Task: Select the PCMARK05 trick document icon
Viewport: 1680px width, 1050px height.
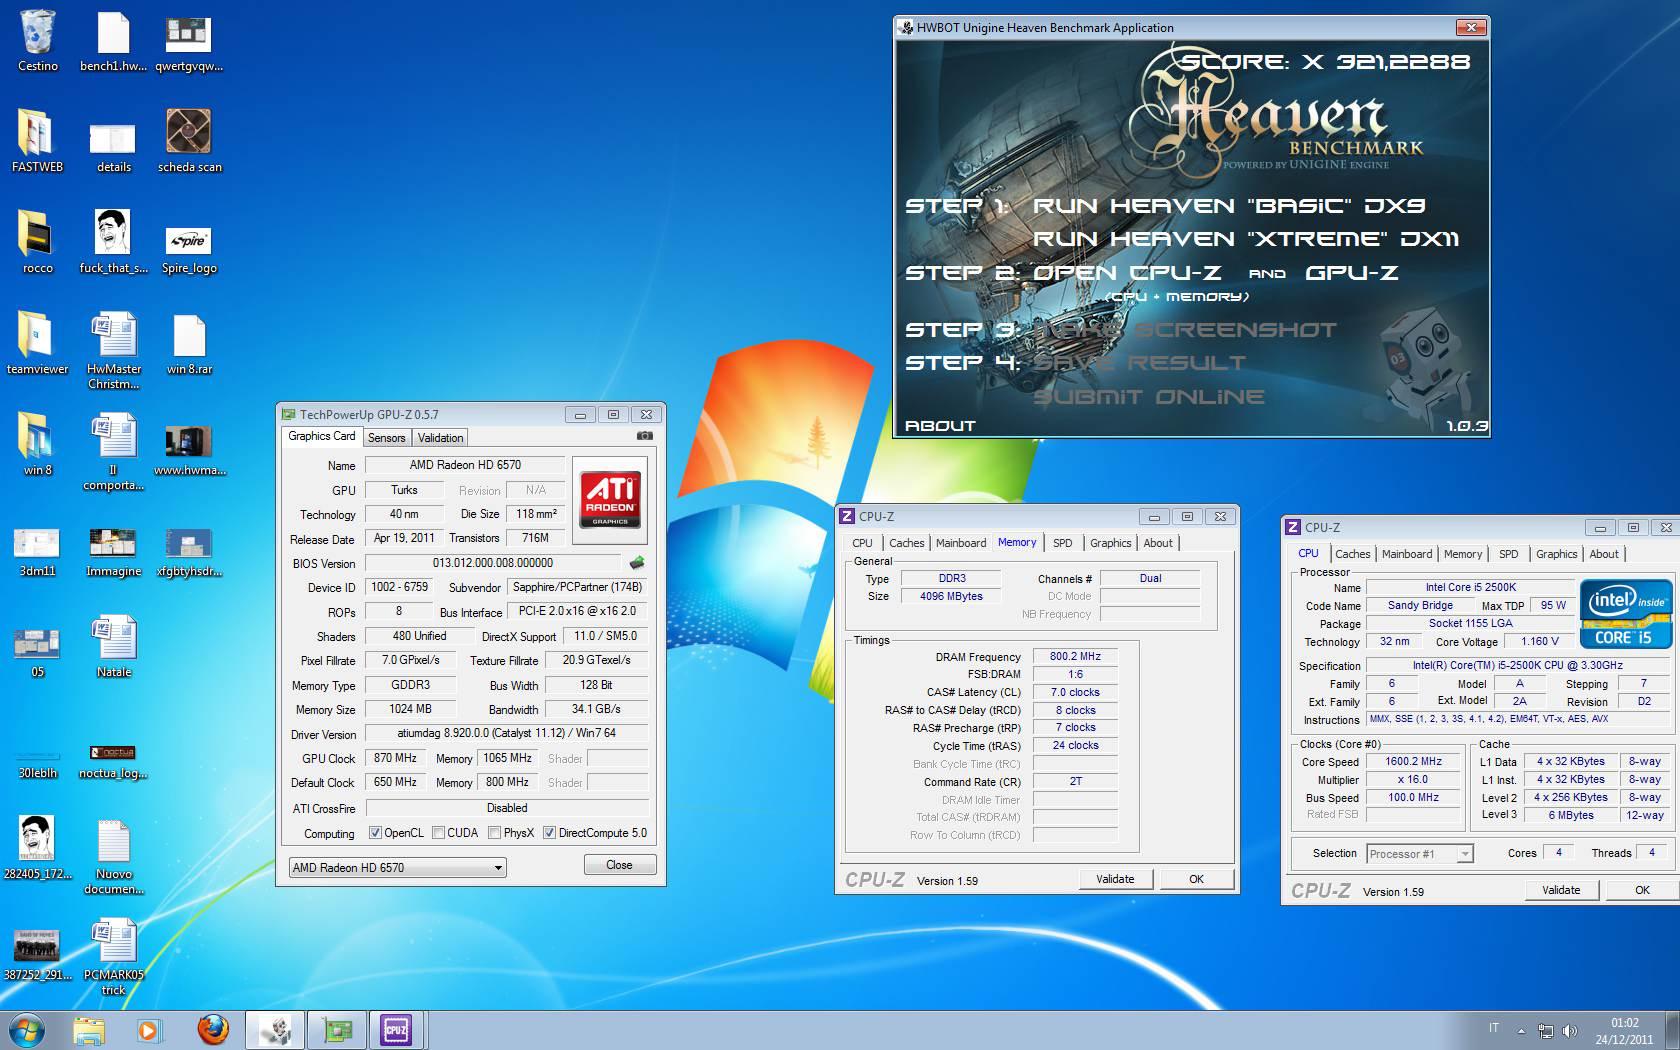Action: [113, 958]
